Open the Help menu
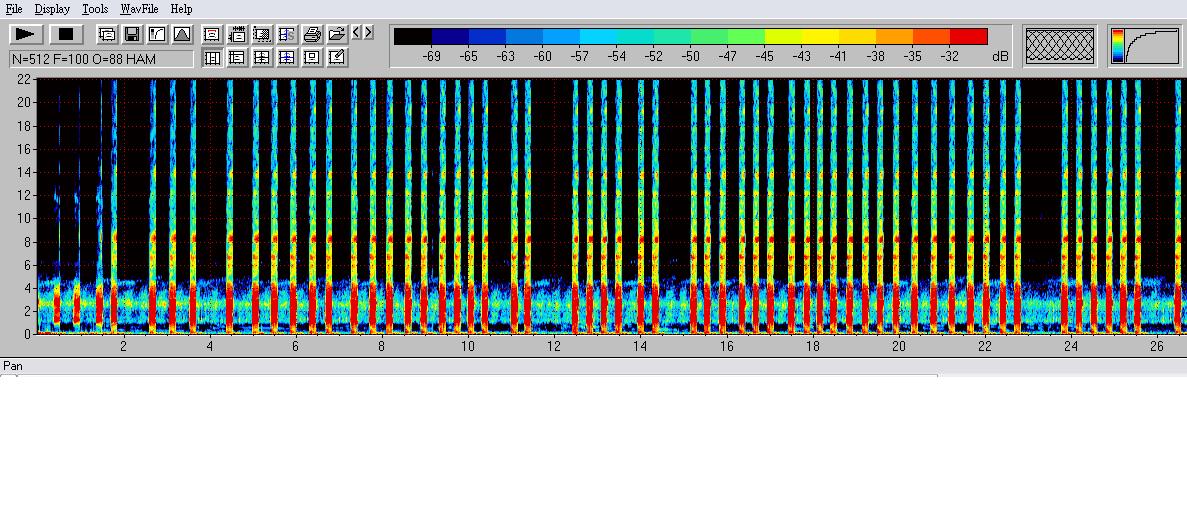The height and width of the screenshot is (512, 1187). 181,9
